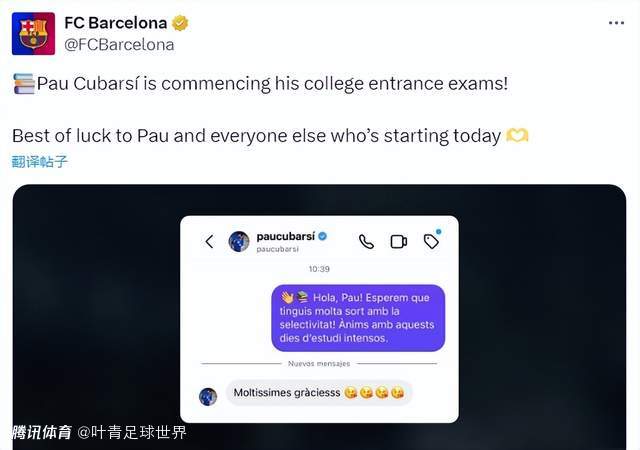Tap the back chevron in chat
640x450 pixels.
[x=209, y=241]
